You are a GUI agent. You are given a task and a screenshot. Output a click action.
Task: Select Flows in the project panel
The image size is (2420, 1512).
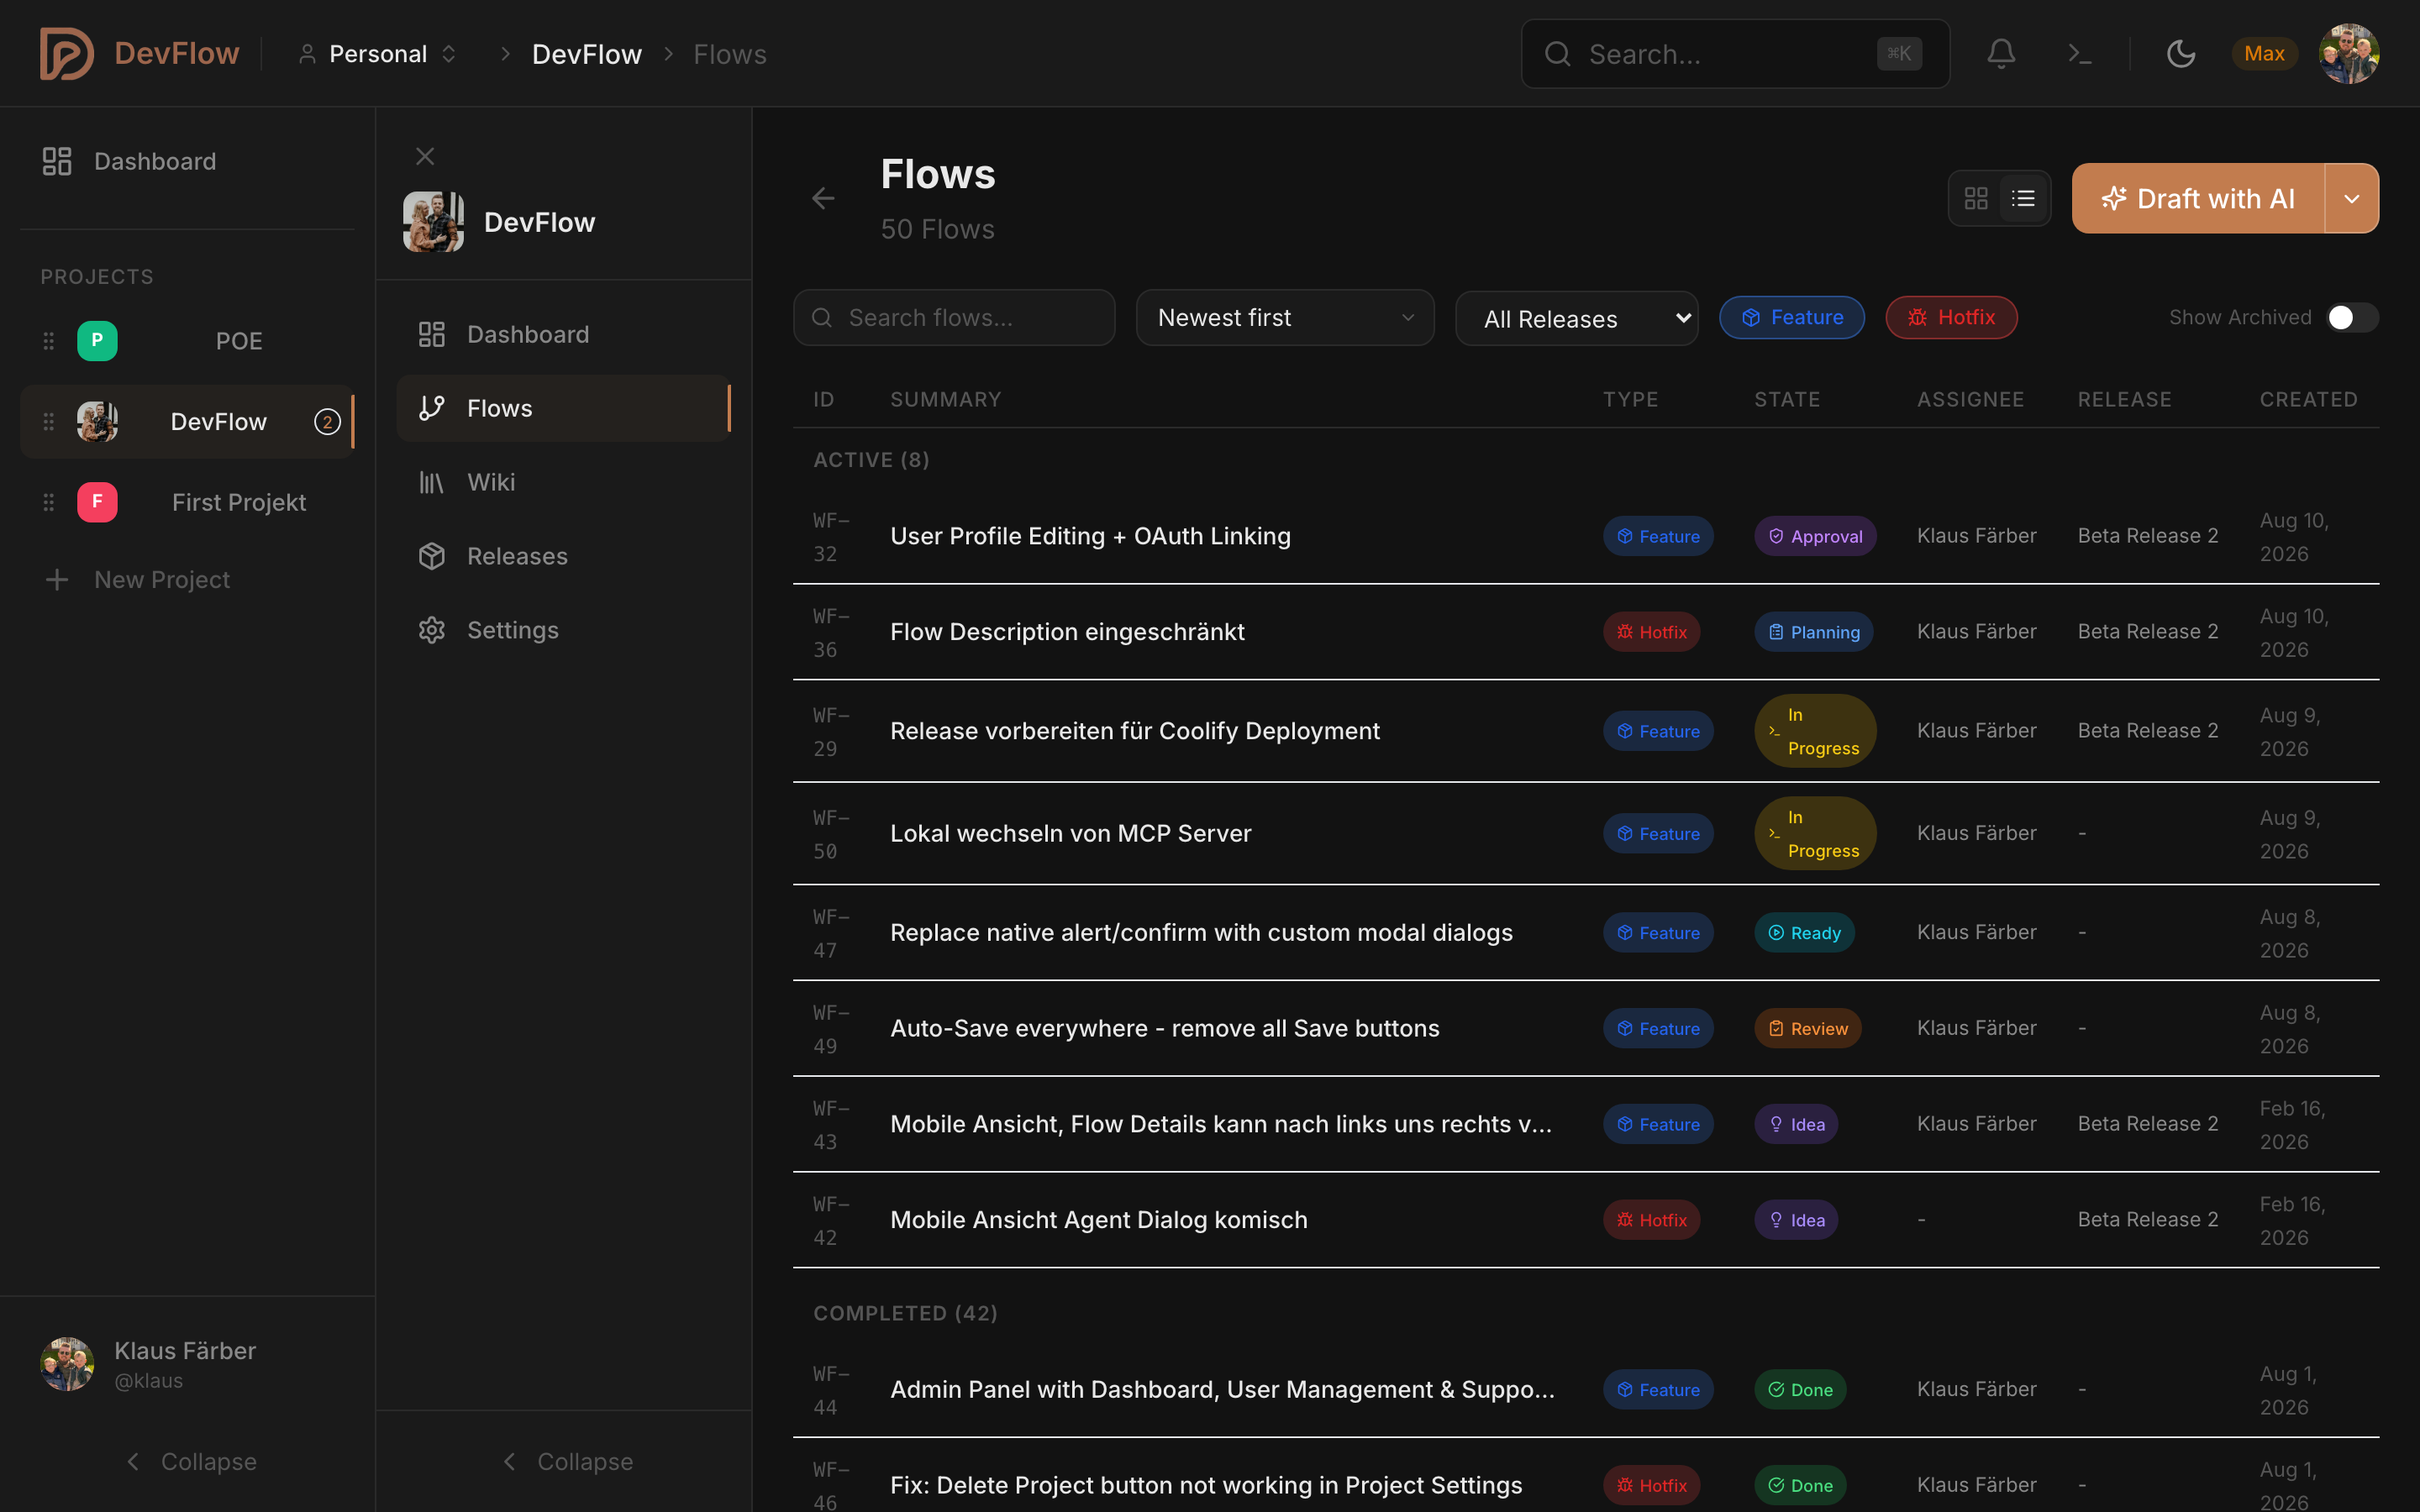(x=564, y=408)
